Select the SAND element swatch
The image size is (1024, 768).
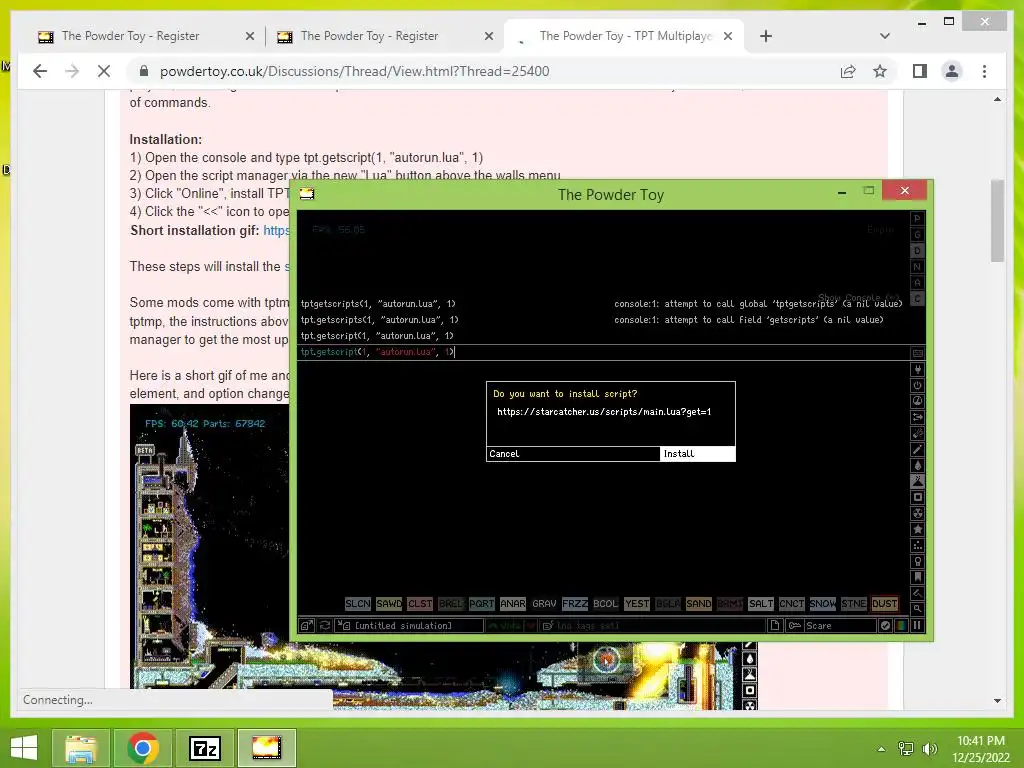coord(698,604)
